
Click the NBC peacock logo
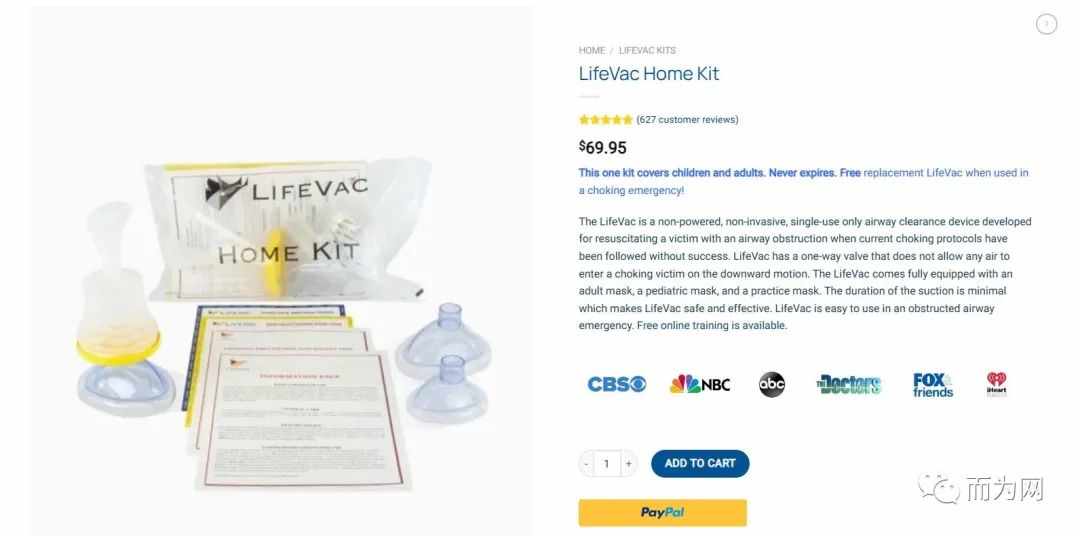[699, 384]
